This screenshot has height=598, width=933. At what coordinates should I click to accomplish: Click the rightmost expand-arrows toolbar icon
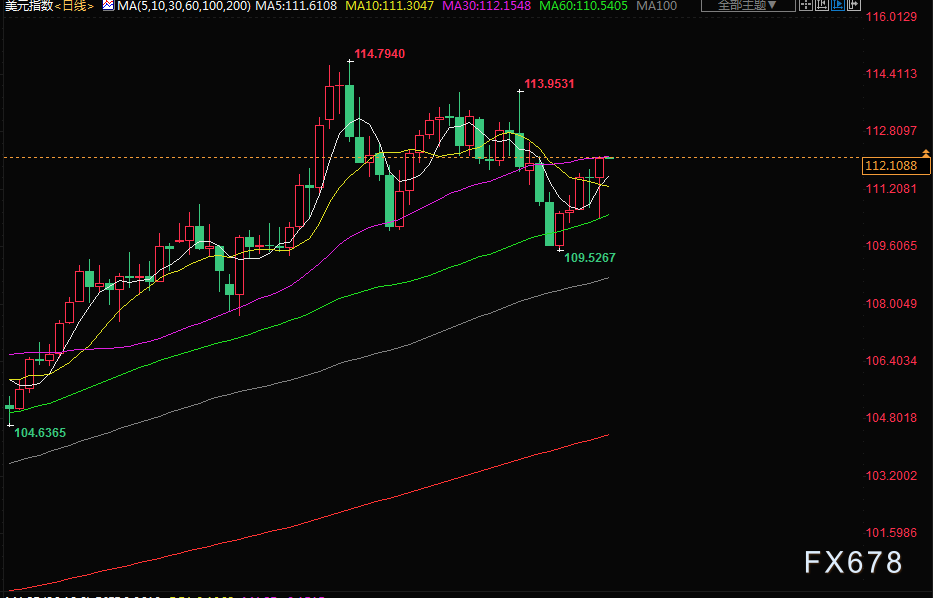click(853, 5)
